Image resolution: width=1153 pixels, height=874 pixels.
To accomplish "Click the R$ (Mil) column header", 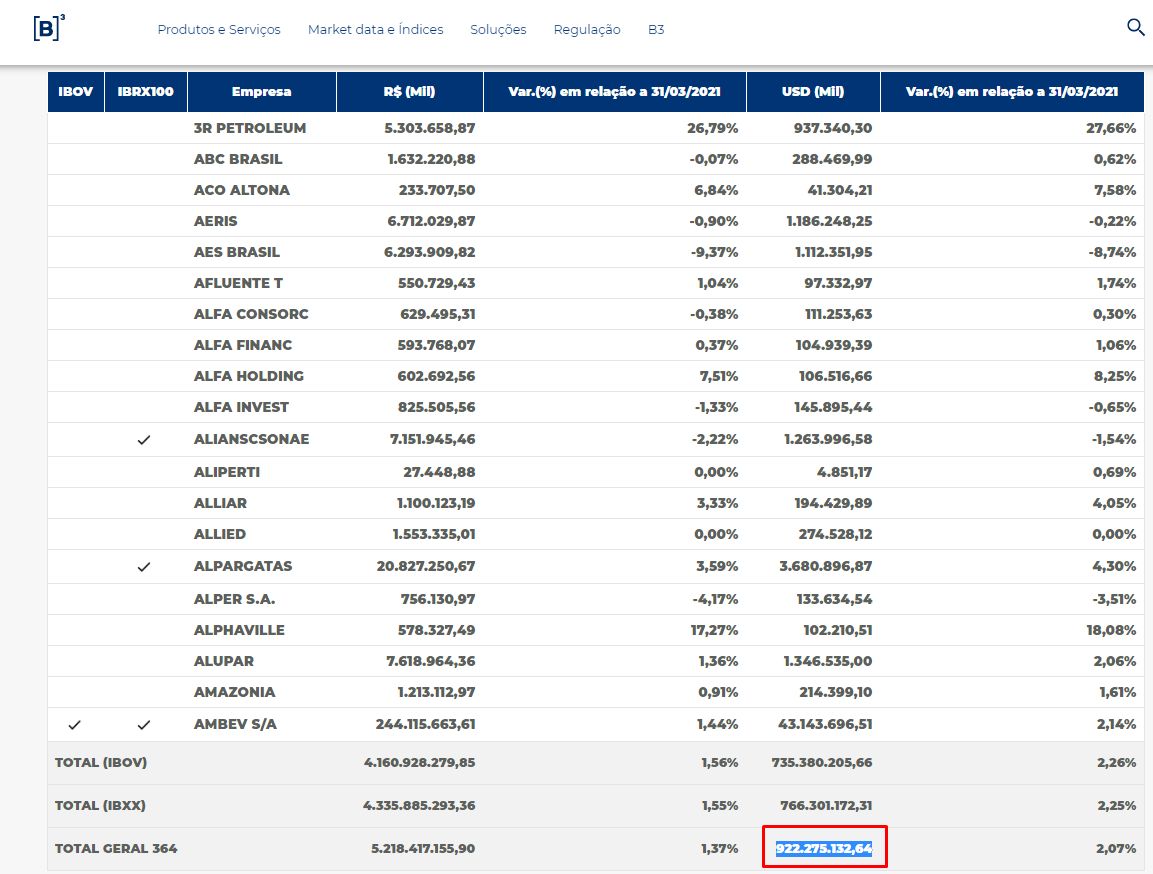I will pos(410,92).
